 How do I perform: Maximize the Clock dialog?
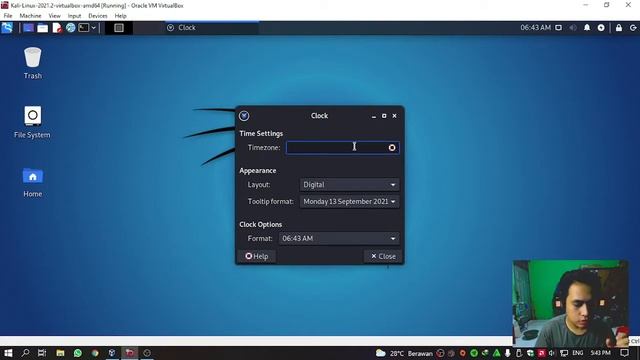pyautogui.click(x=384, y=116)
